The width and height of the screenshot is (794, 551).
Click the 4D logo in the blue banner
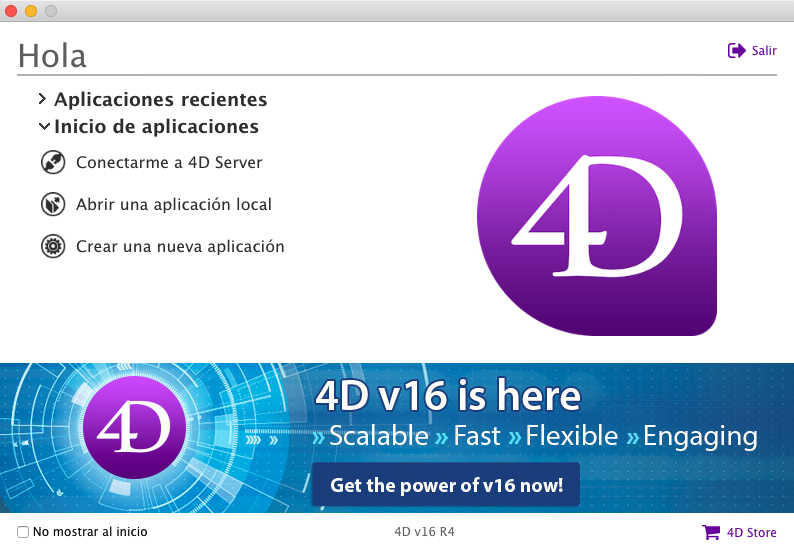[134, 427]
